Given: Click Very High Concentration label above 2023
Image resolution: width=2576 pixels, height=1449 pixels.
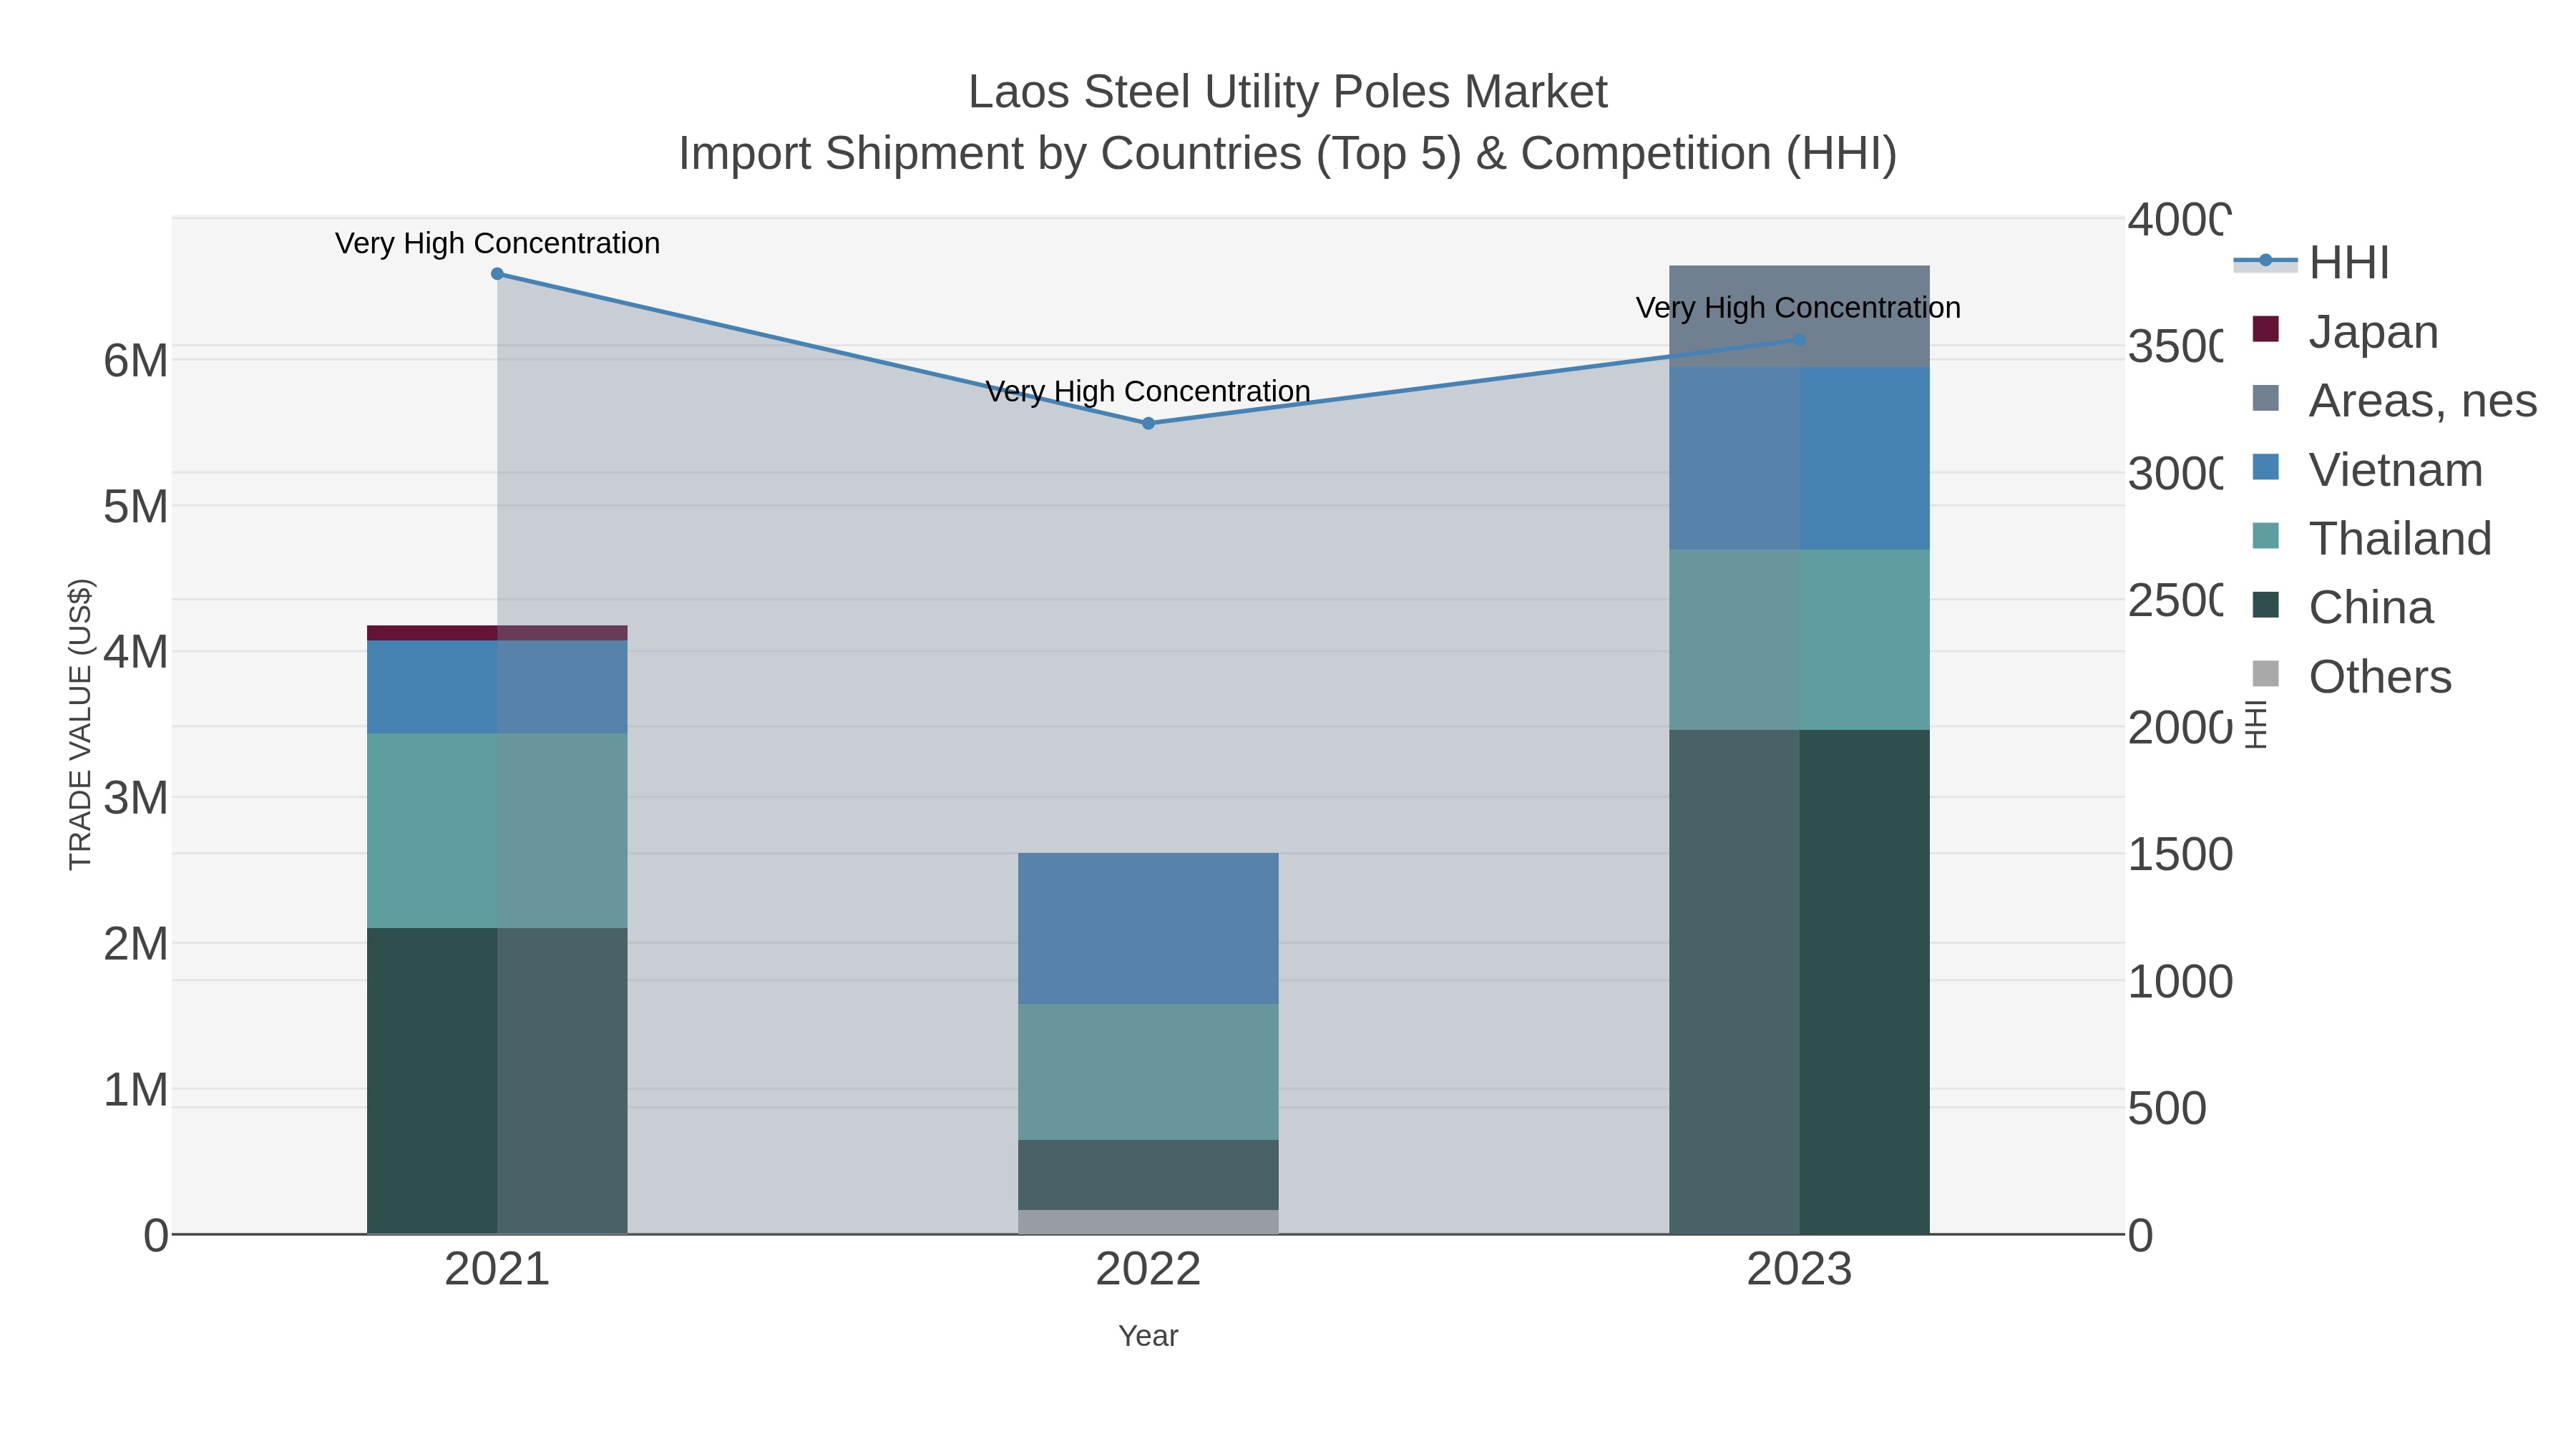Looking at the screenshot, I should 1798,307.
